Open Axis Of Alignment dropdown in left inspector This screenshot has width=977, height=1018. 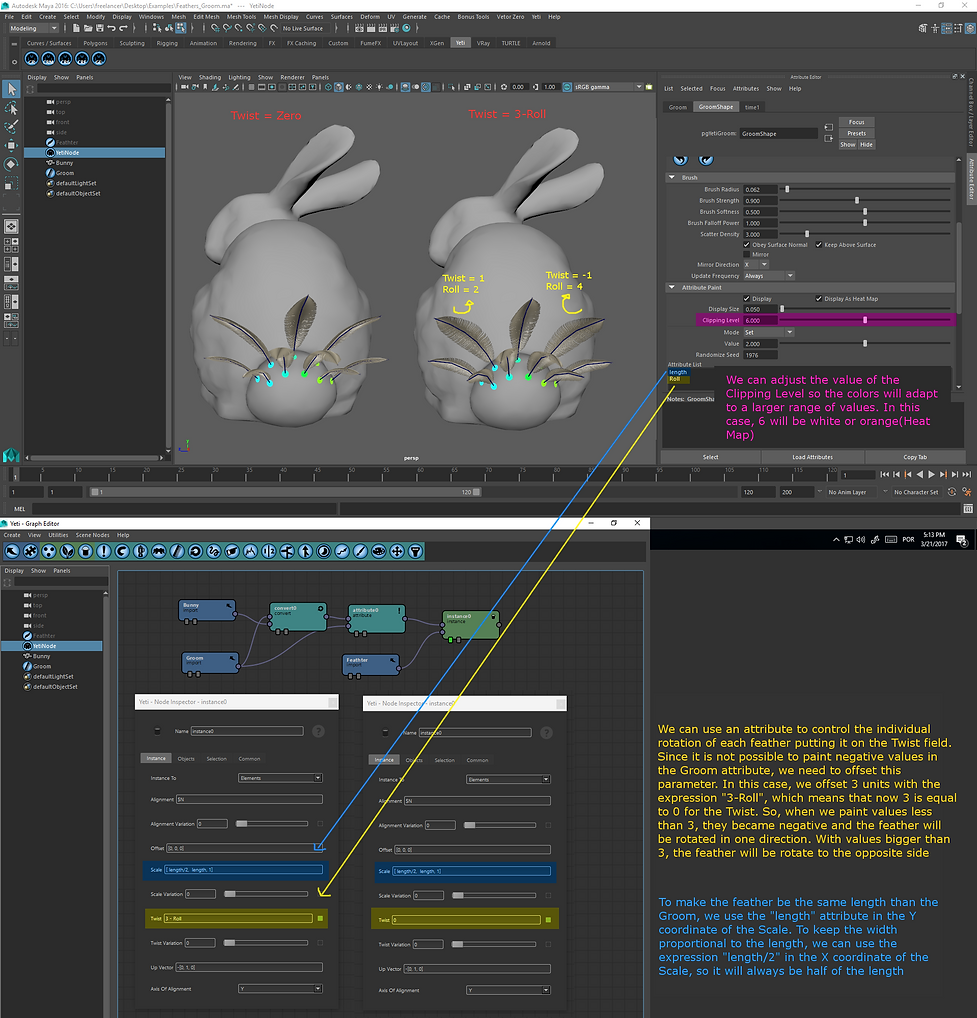point(280,989)
